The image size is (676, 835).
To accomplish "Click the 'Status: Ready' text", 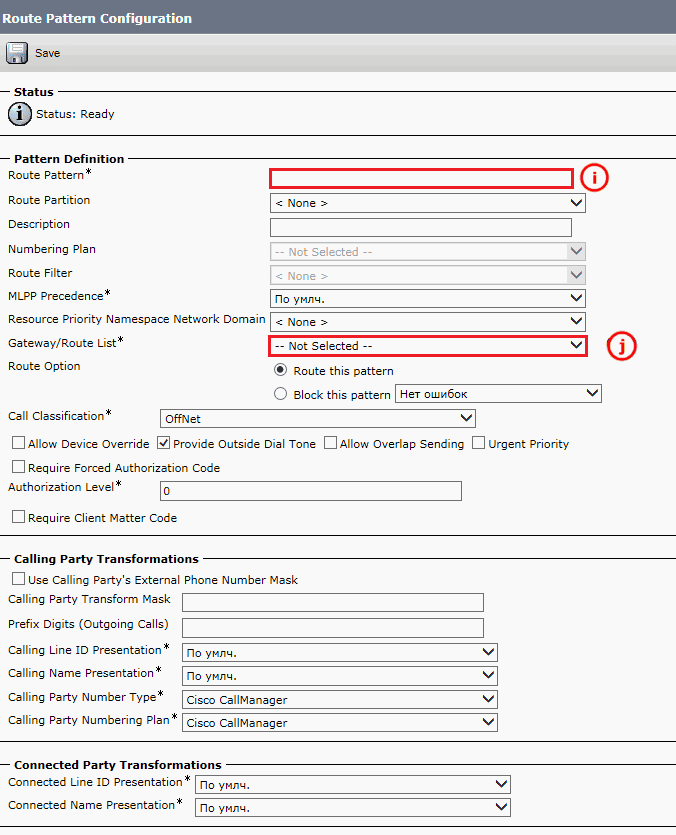I will point(75,114).
